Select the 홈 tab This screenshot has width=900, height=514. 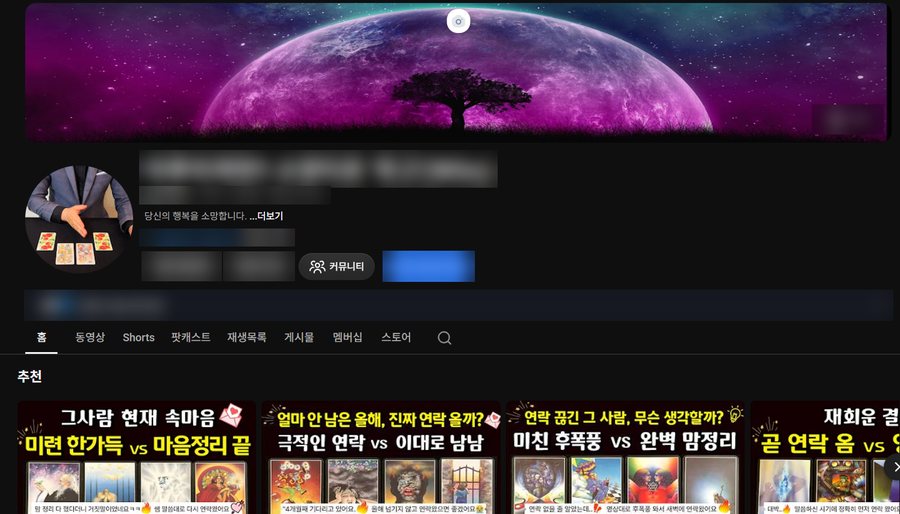tap(41, 337)
